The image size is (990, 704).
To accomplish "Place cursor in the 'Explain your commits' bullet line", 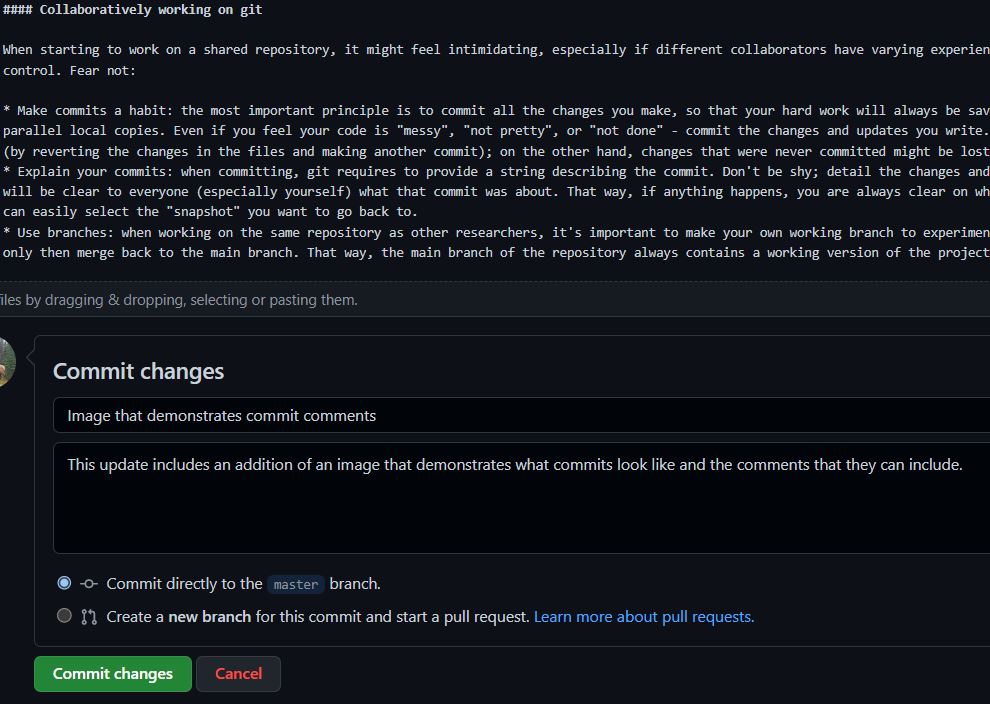I will [x=495, y=172].
